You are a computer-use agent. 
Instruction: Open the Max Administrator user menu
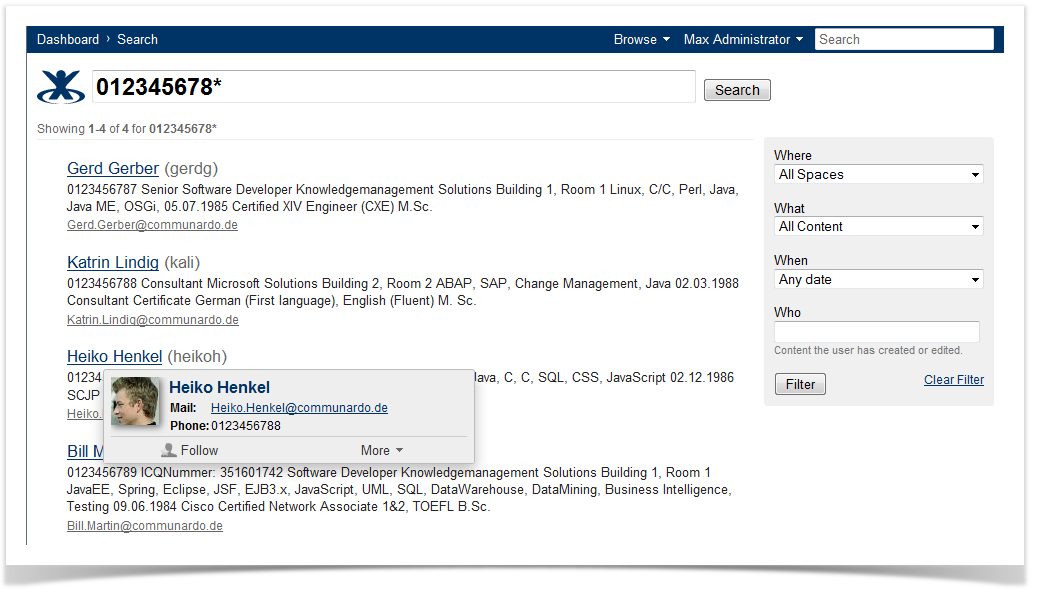[x=743, y=40]
